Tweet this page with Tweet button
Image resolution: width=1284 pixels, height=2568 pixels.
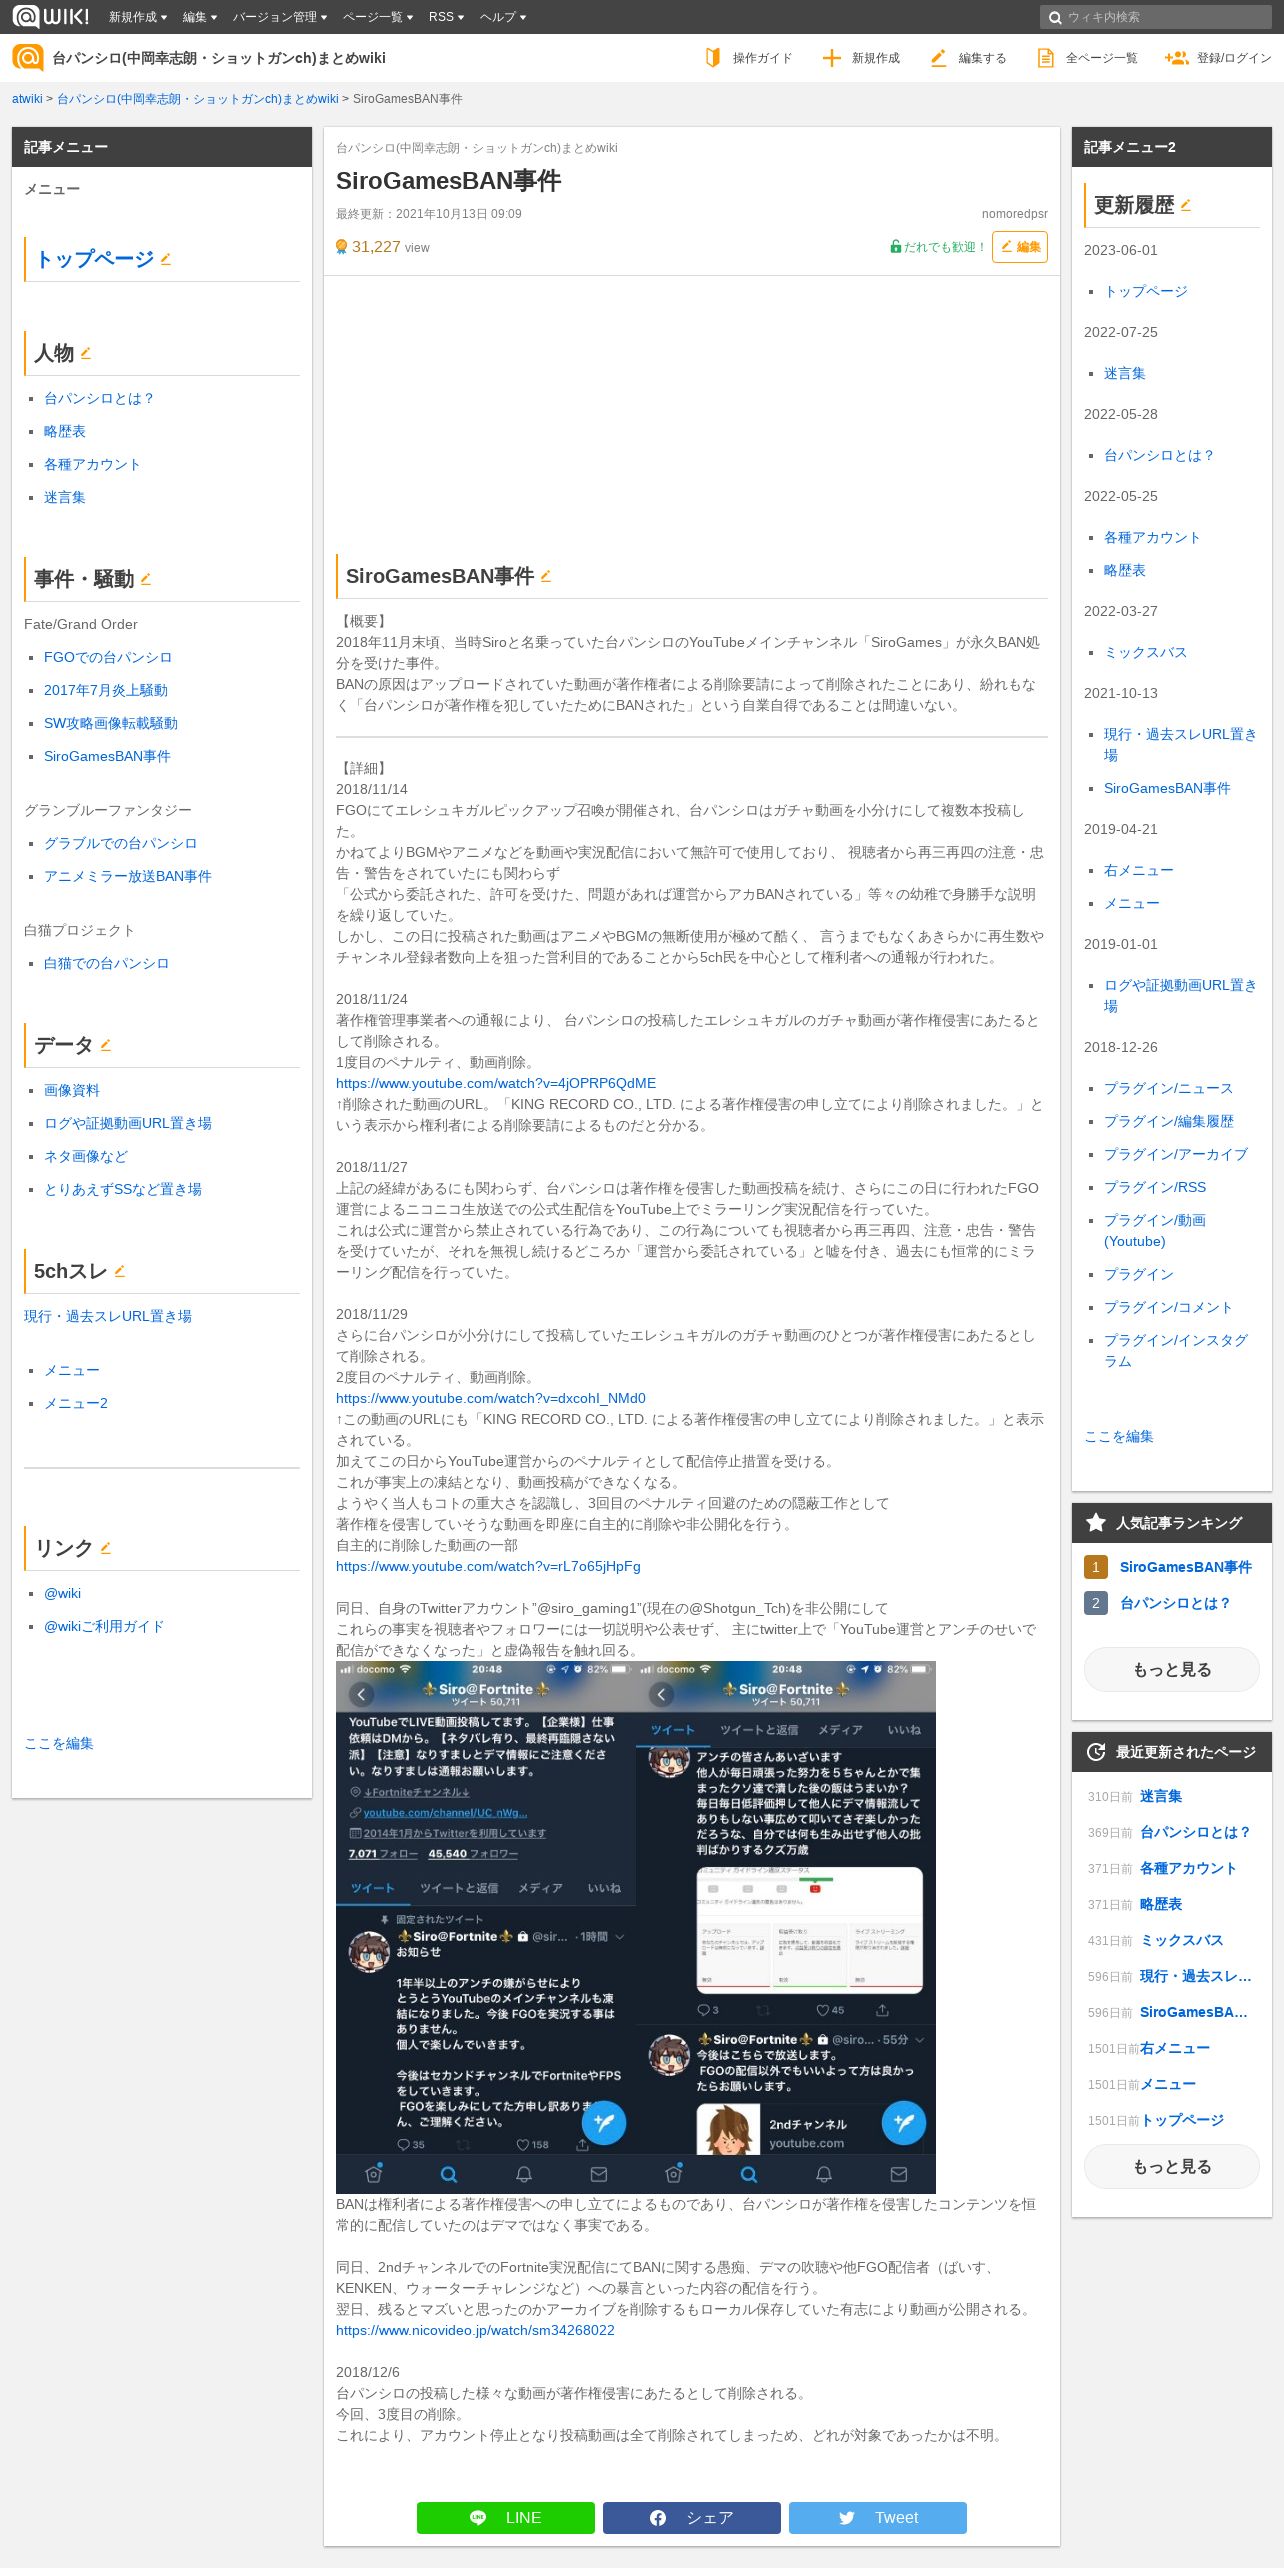click(878, 2517)
